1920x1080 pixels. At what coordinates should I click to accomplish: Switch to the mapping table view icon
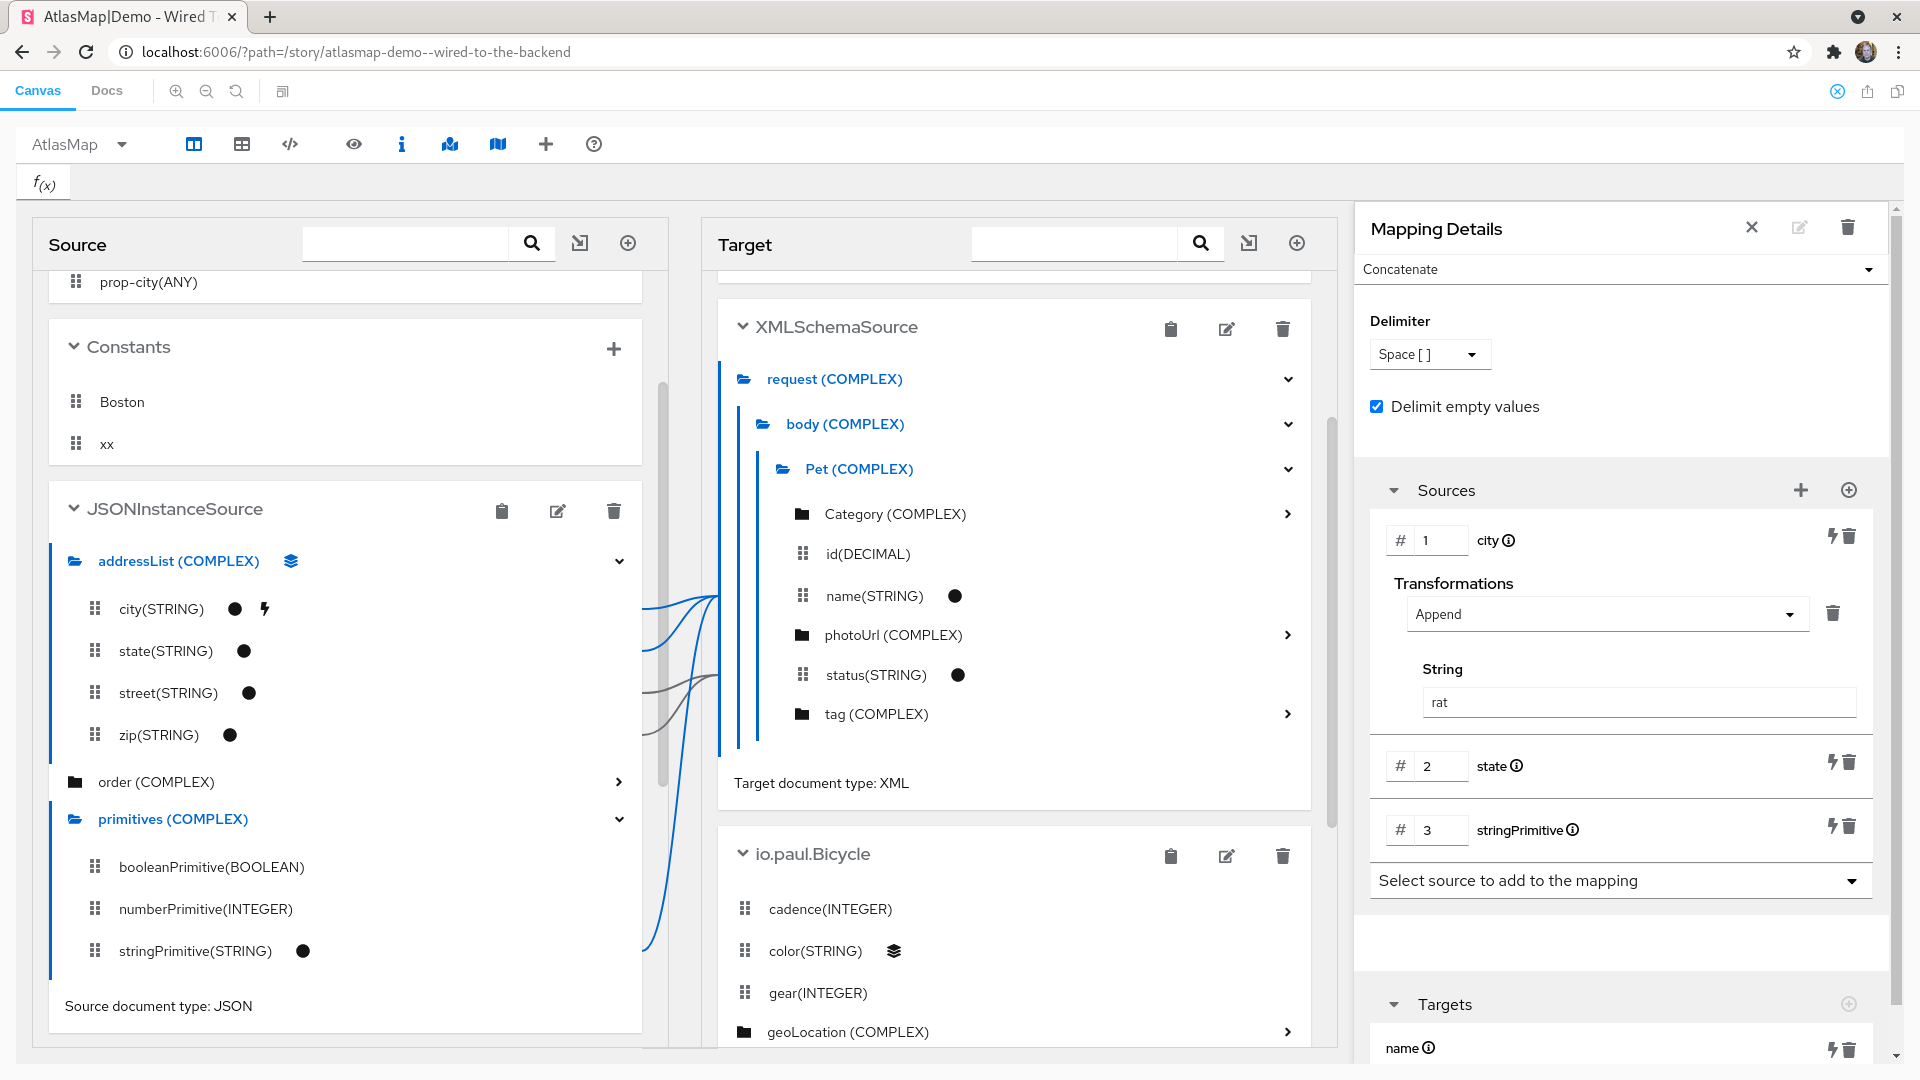coord(241,144)
